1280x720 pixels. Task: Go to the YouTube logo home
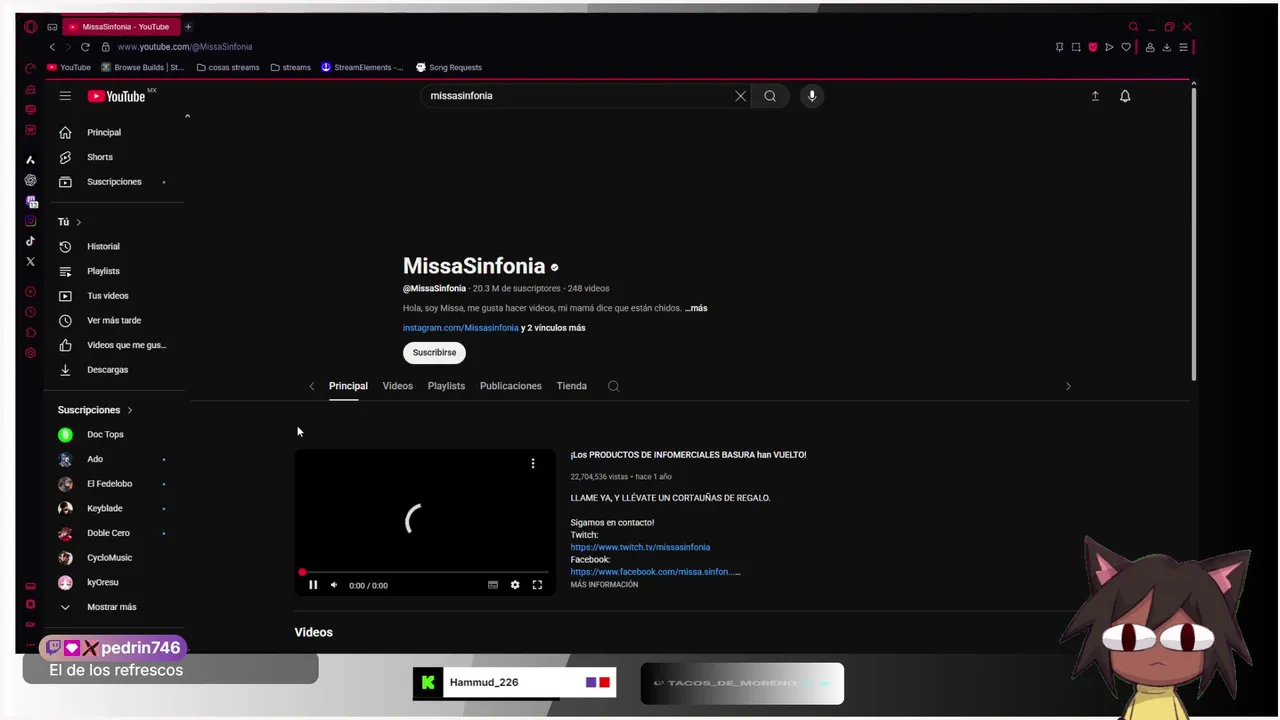point(117,96)
